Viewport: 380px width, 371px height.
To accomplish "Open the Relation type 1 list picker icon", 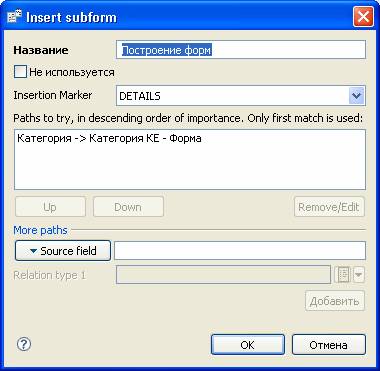I will 342,275.
